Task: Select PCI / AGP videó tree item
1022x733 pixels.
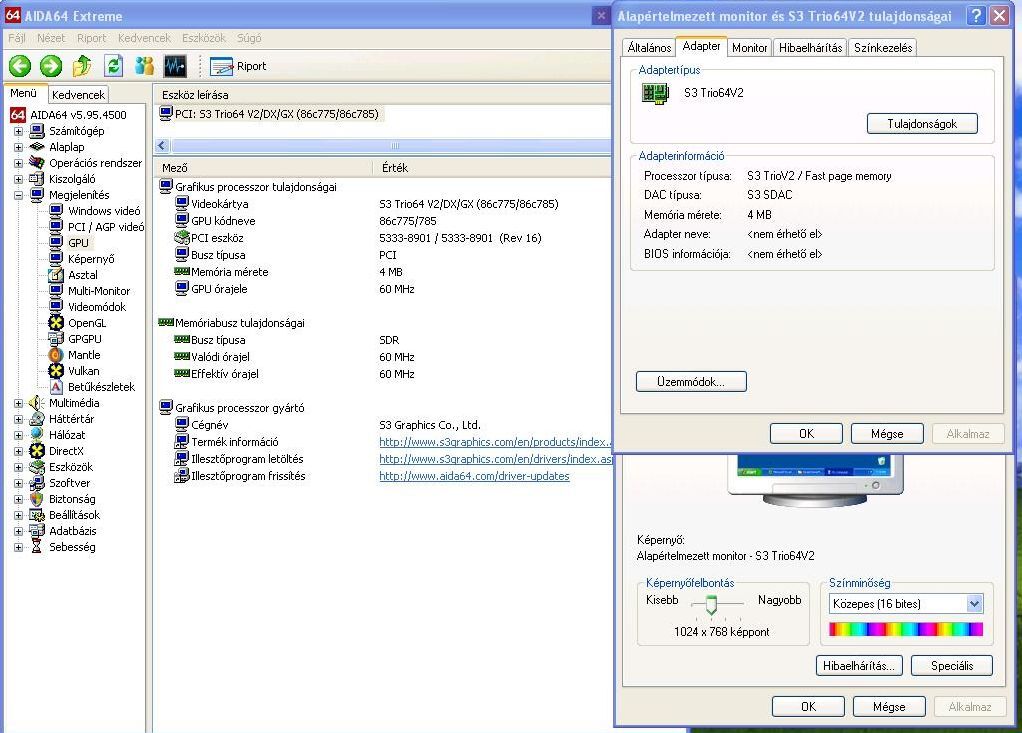Action: [x=106, y=227]
